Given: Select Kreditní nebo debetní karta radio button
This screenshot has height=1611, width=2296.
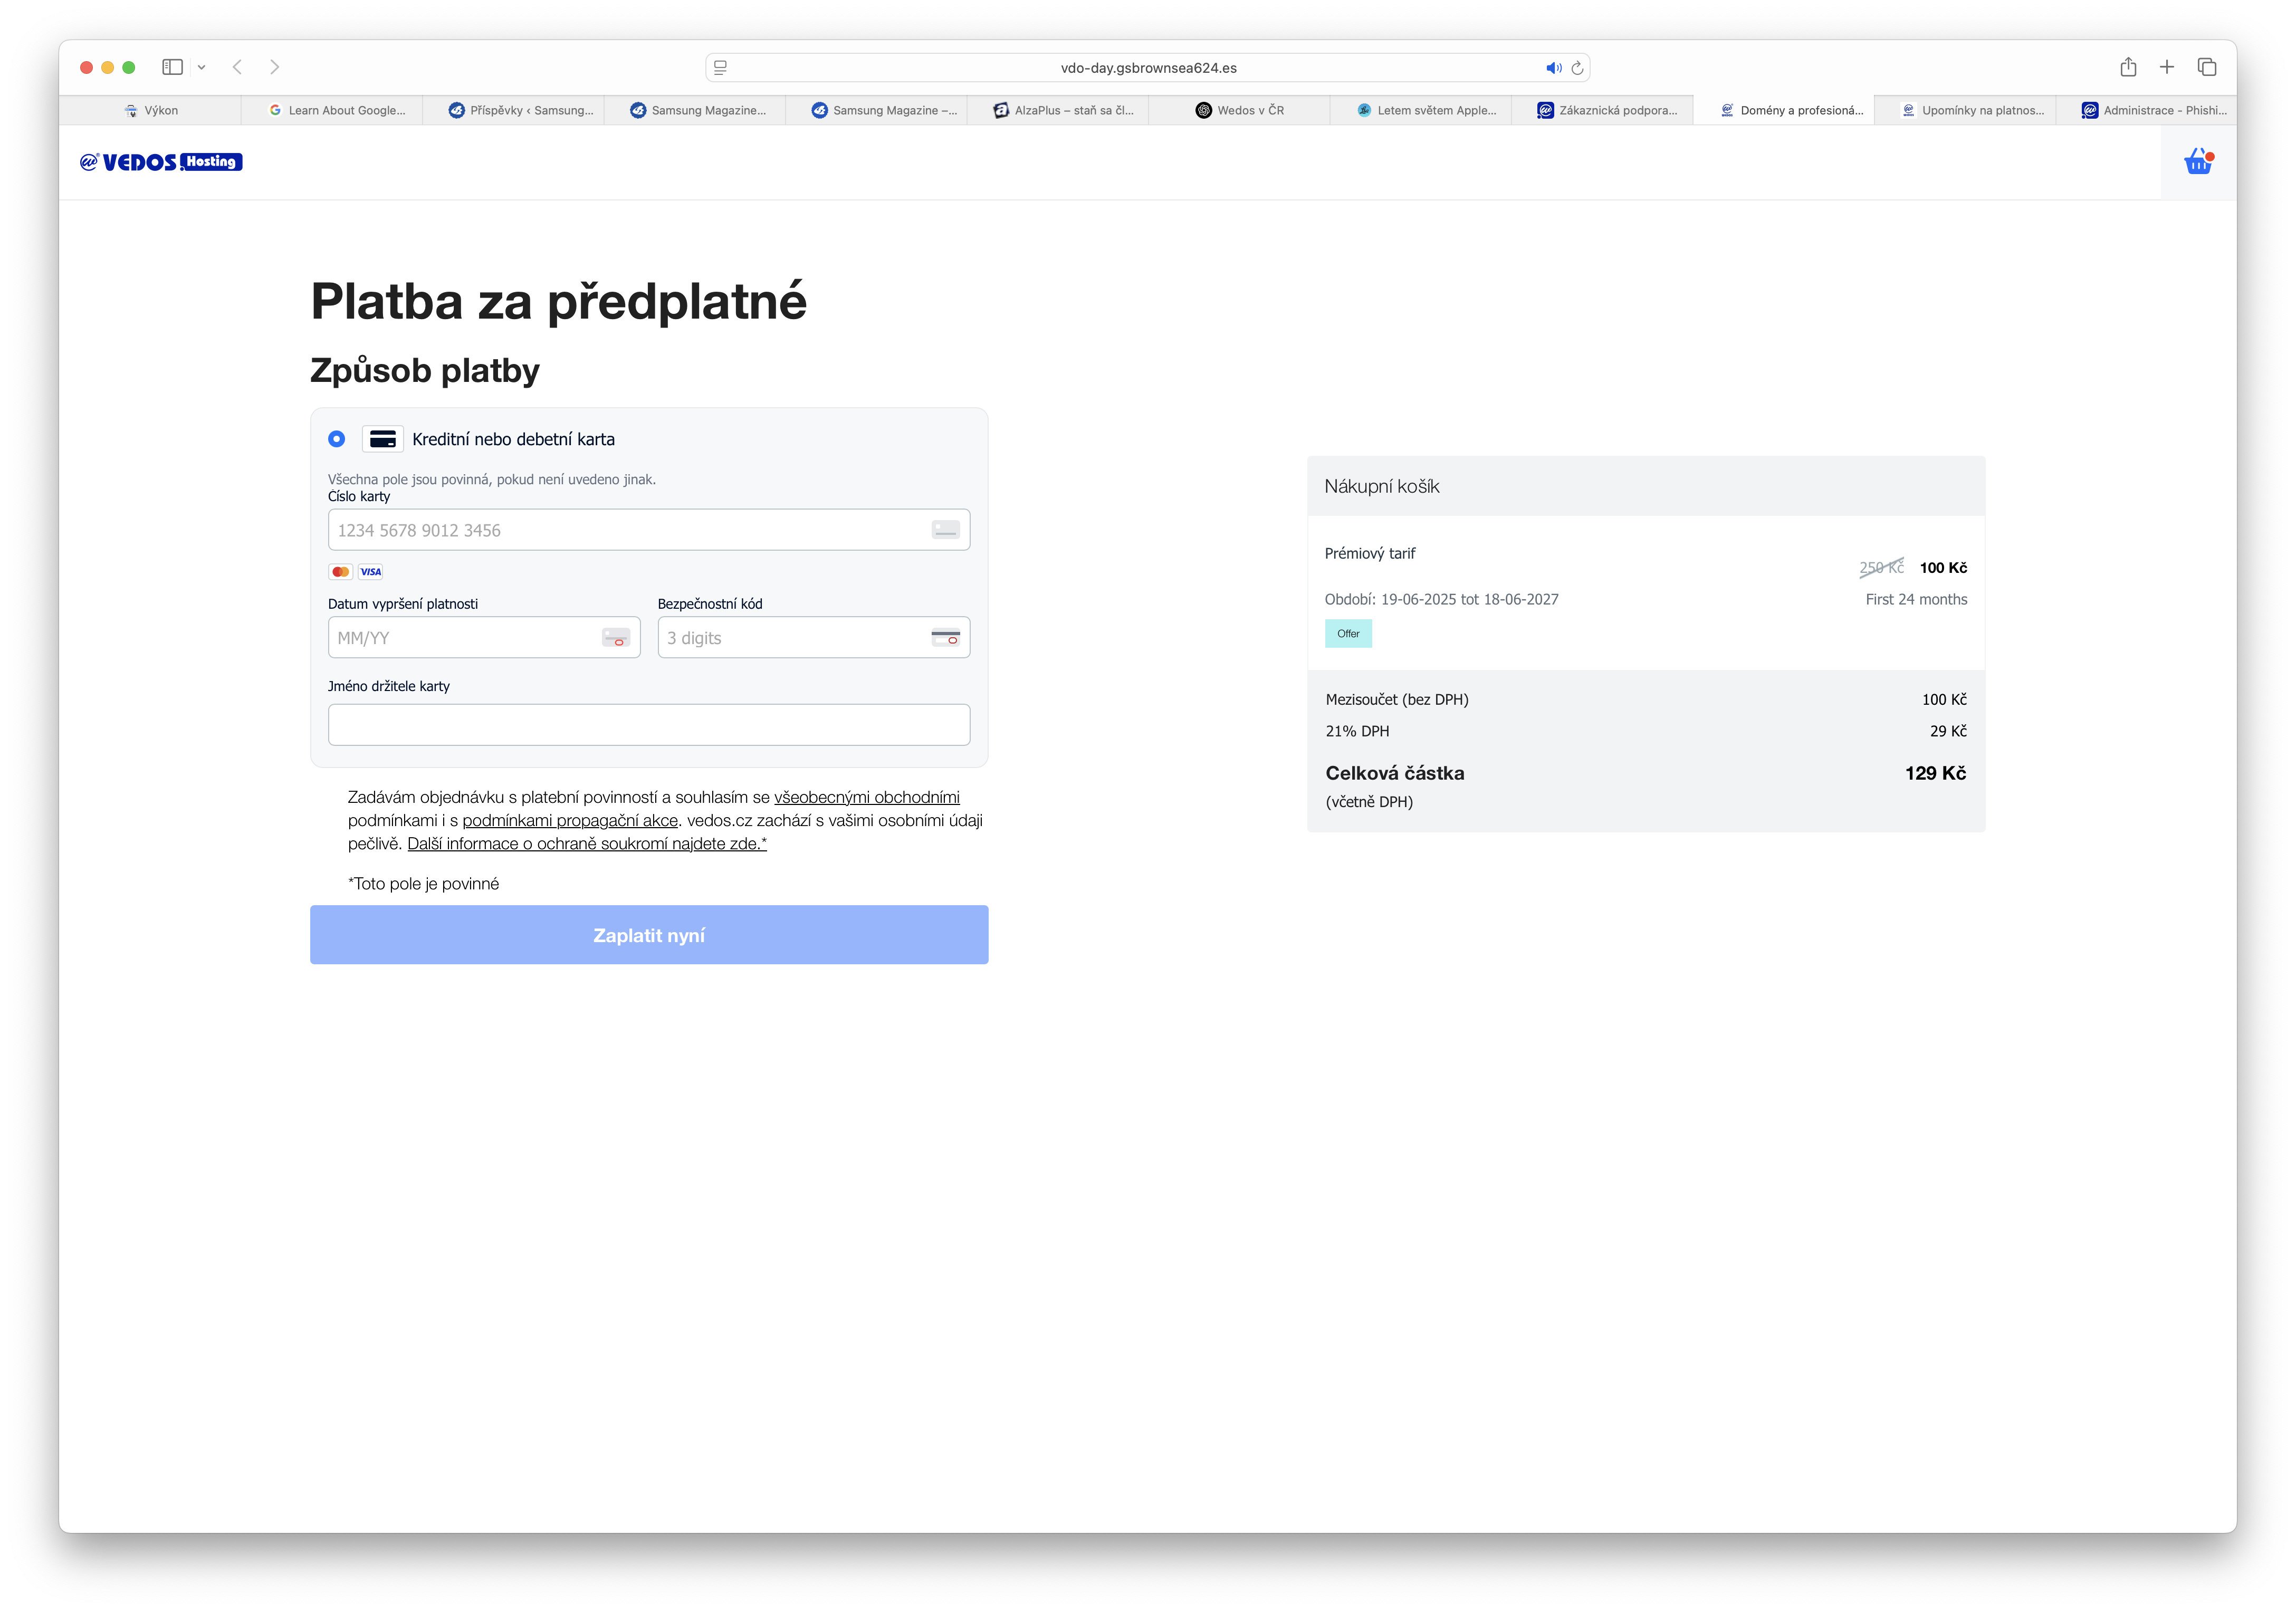Looking at the screenshot, I should [x=337, y=439].
